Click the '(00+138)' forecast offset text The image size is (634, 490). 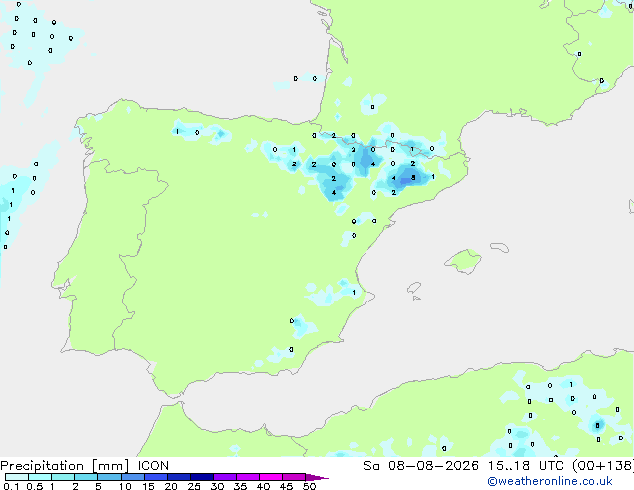[x=602, y=466]
